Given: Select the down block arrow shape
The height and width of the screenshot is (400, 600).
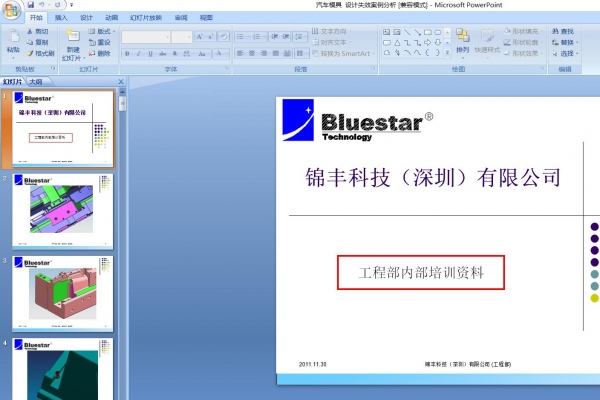Looking at the screenshot, I should [438, 42].
